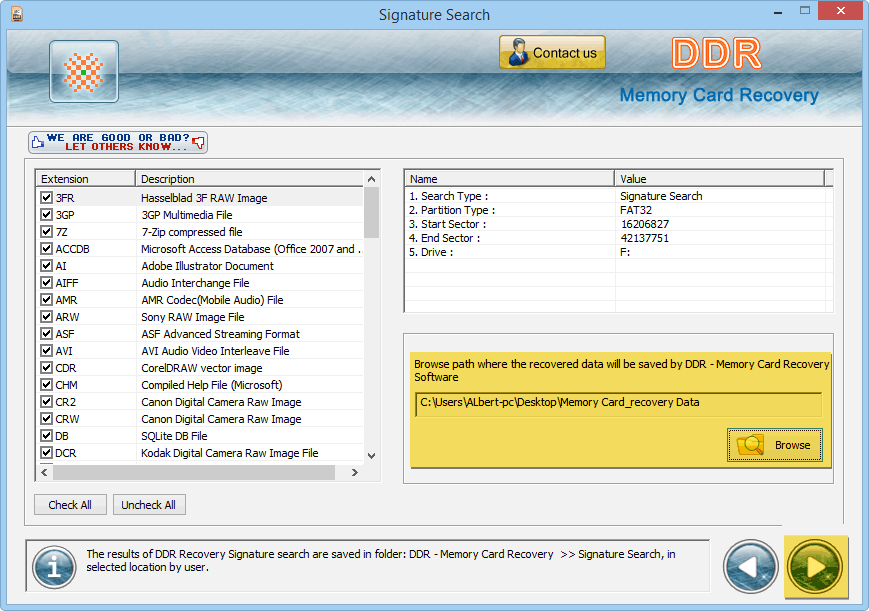The width and height of the screenshot is (869, 611).
Task: Select '3GP Multimedia File' description
Action: 187,215
